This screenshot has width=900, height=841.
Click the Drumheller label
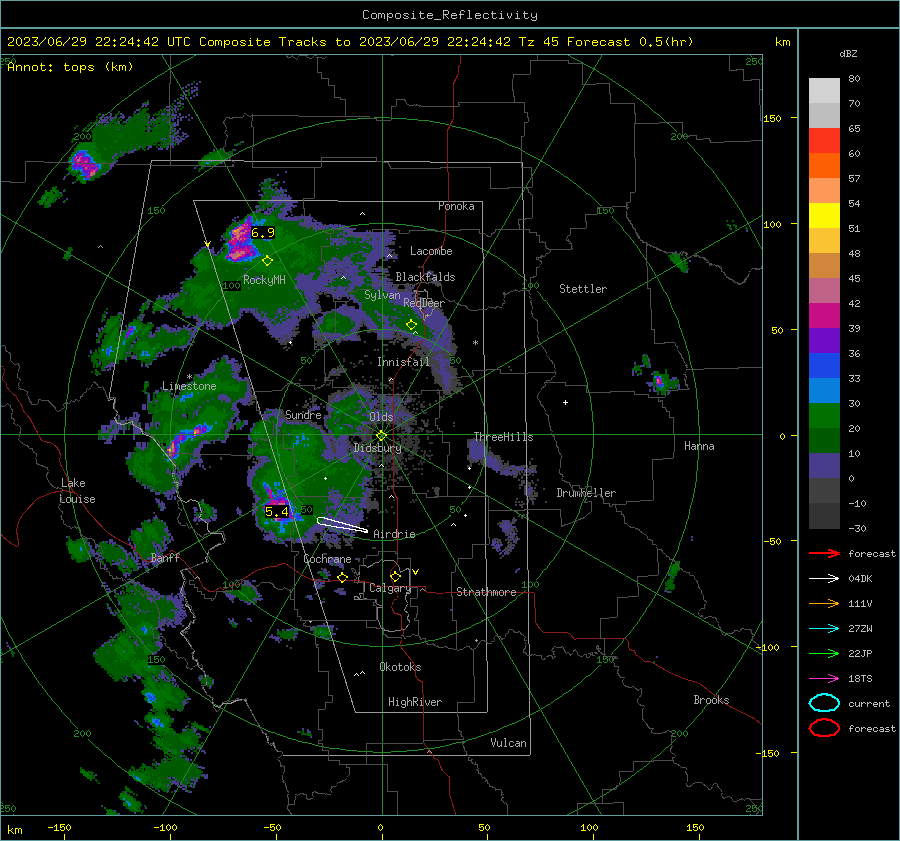(x=586, y=493)
